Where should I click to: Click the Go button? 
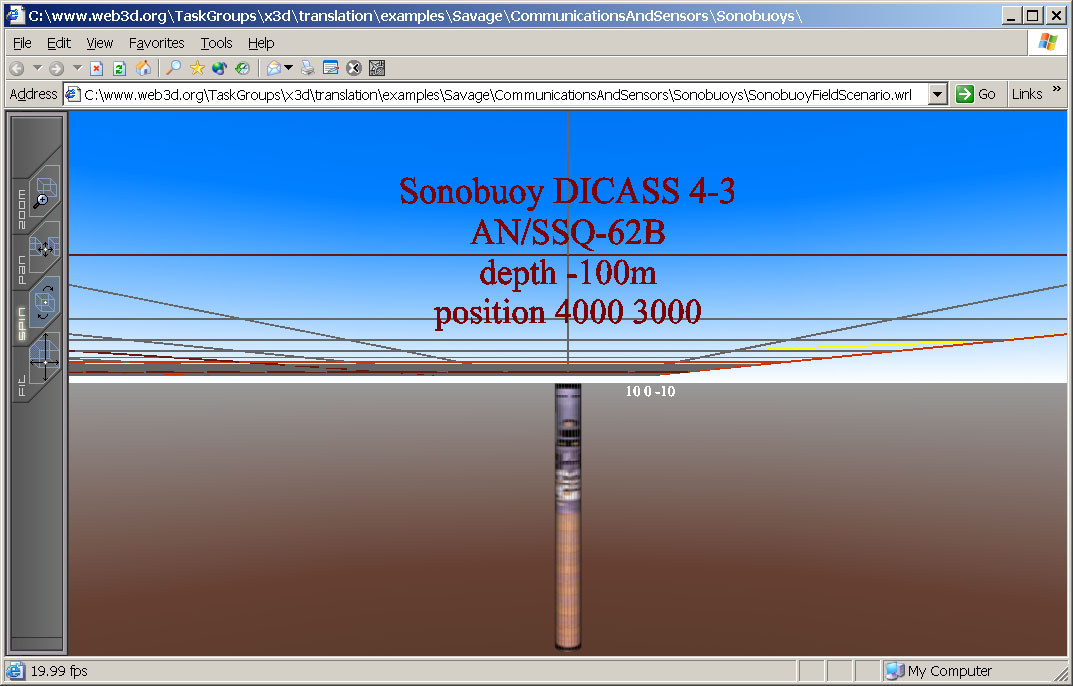click(x=976, y=94)
